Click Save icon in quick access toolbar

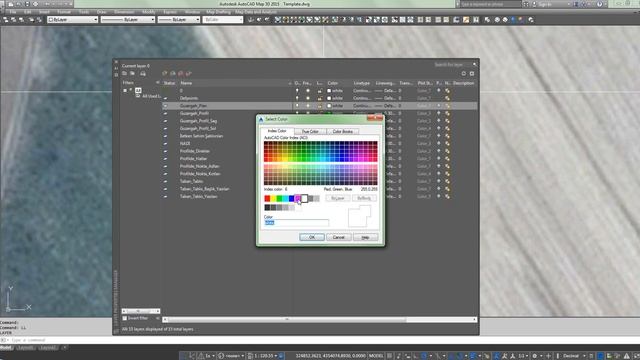coord(27,4)
